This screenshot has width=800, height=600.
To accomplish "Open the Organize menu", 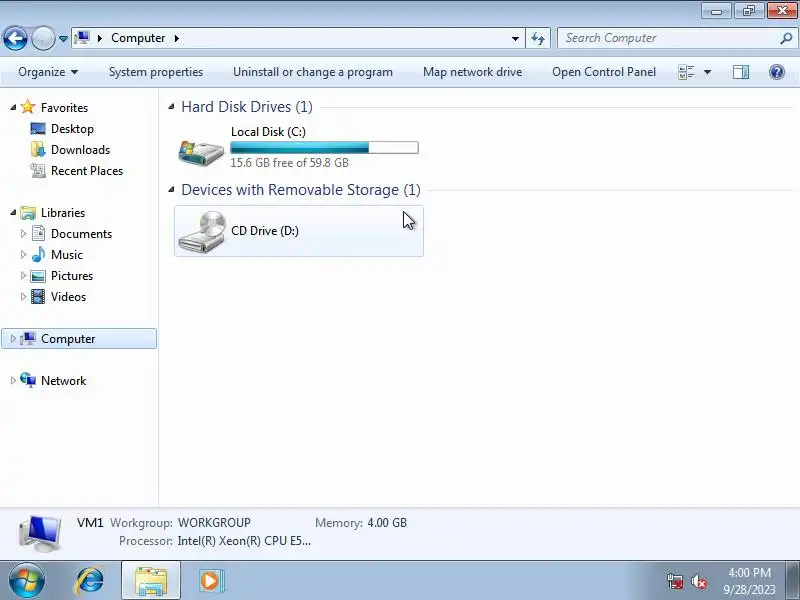I will [x=48, y=72].
